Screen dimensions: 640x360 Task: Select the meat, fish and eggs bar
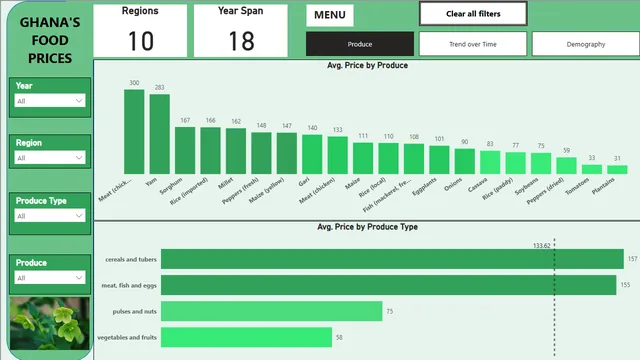[389, 285]
